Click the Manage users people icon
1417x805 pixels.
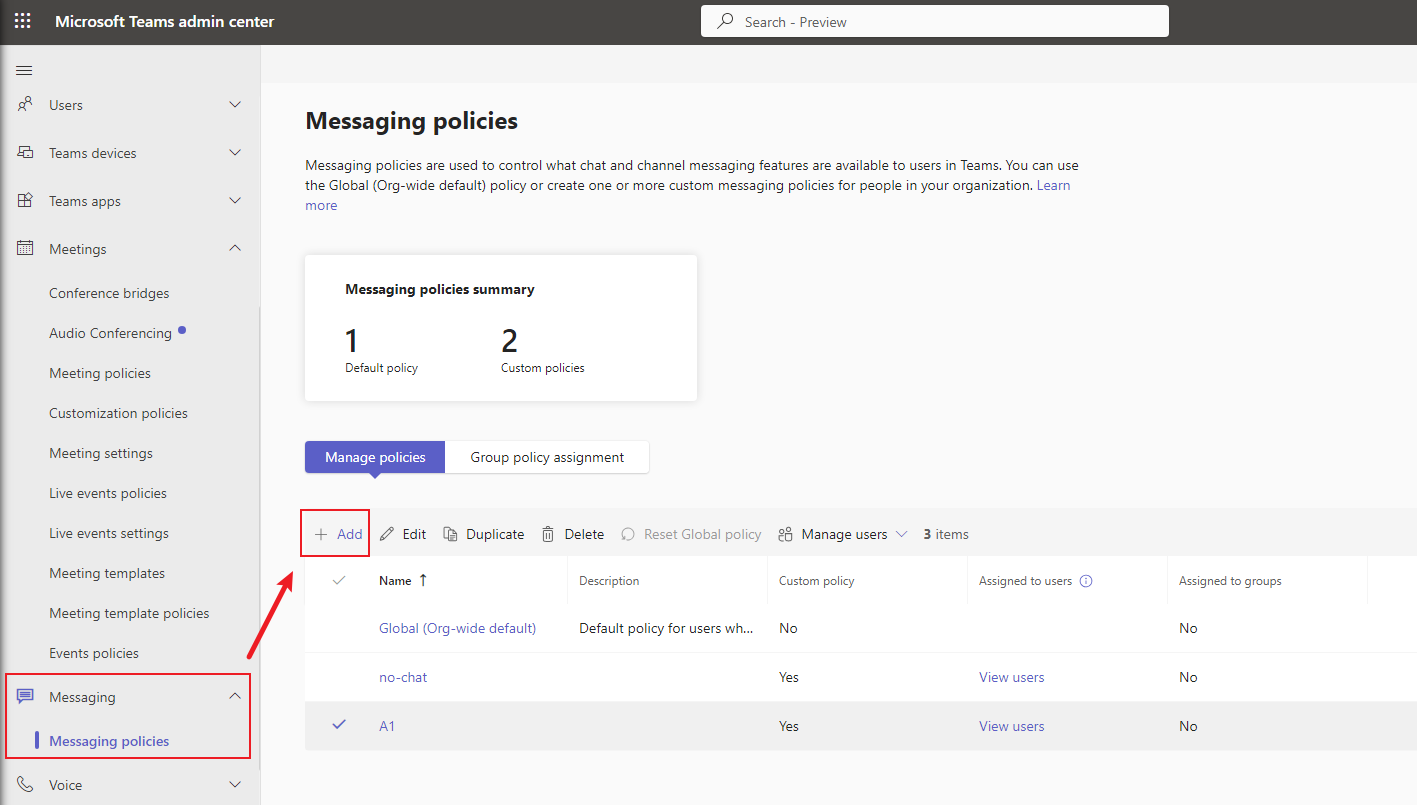click(x=786, y=534)
